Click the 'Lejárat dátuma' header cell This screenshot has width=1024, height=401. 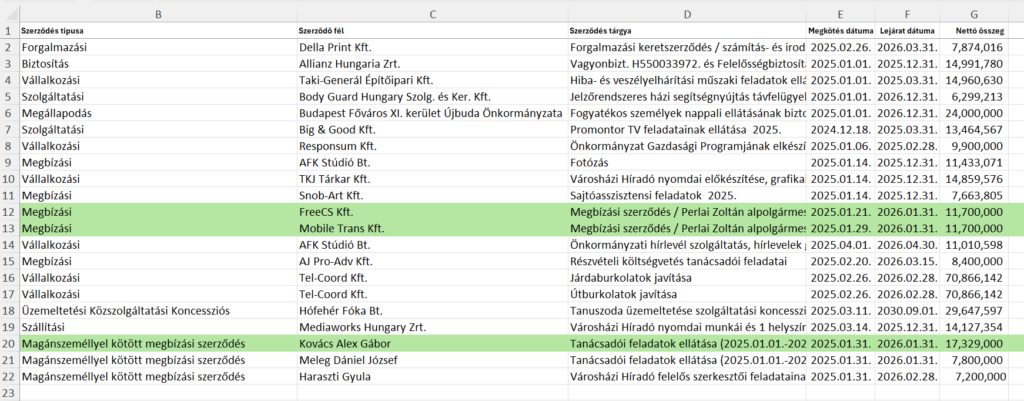coord(908,30)
